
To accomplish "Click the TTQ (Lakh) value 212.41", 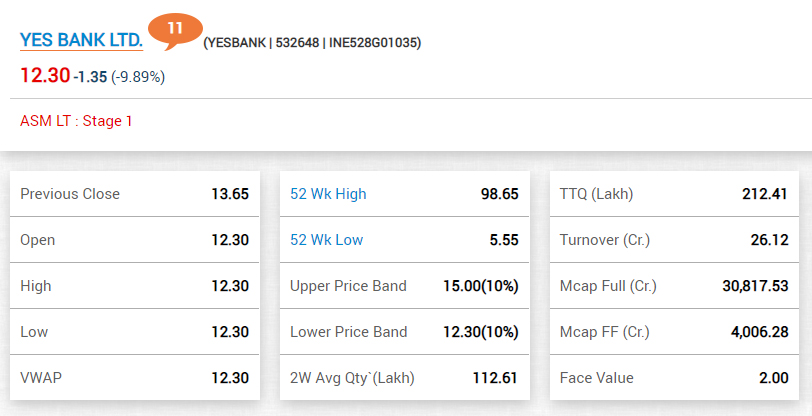I will click(767, 194).
